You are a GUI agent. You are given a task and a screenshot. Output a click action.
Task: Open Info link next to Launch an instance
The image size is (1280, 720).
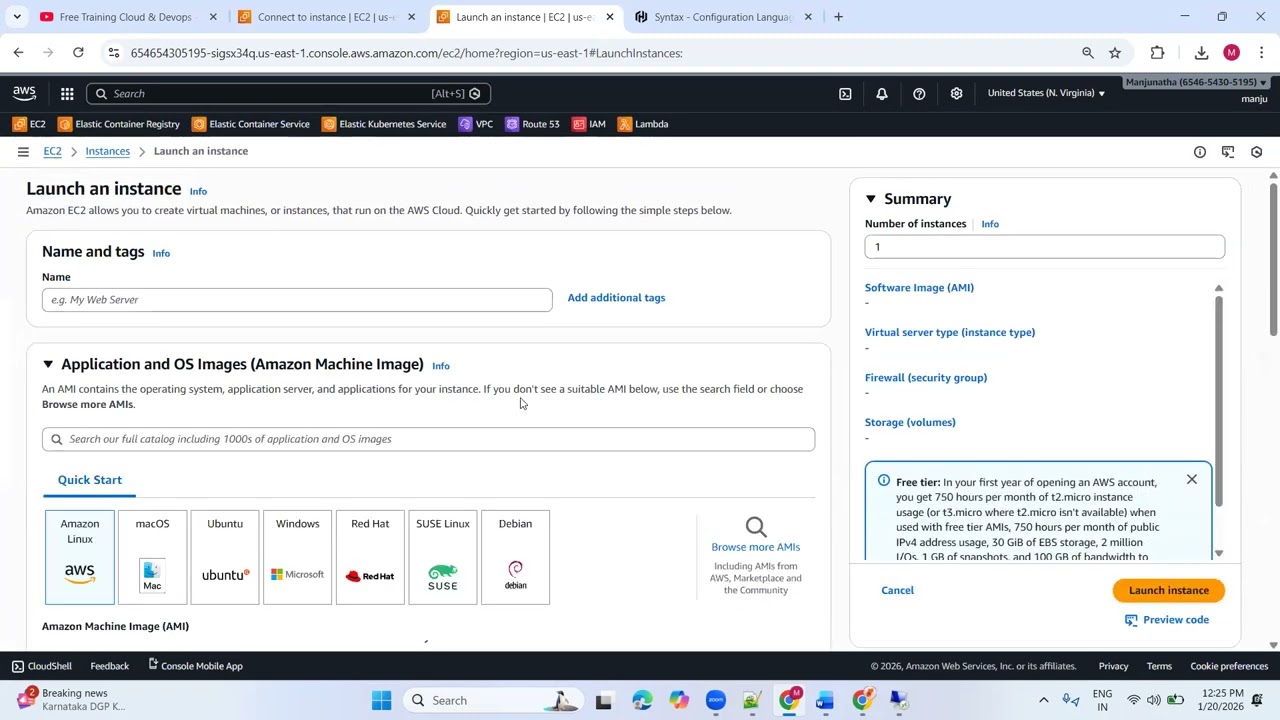point(198,191)
